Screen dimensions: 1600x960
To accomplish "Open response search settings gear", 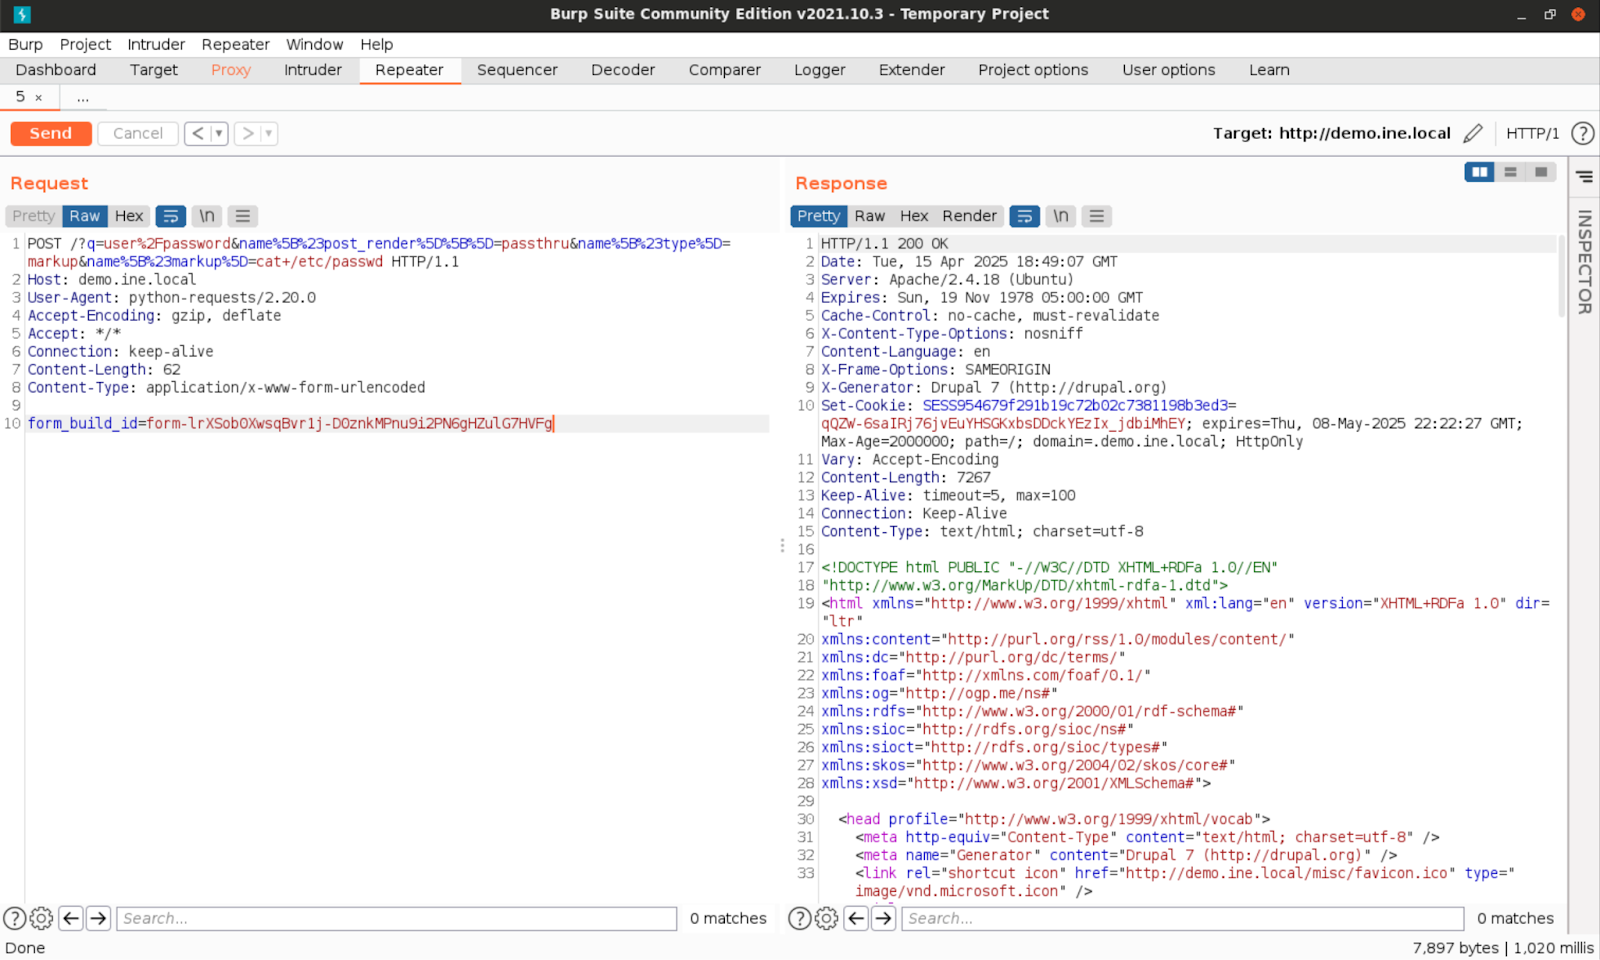I will coord(827,918).
